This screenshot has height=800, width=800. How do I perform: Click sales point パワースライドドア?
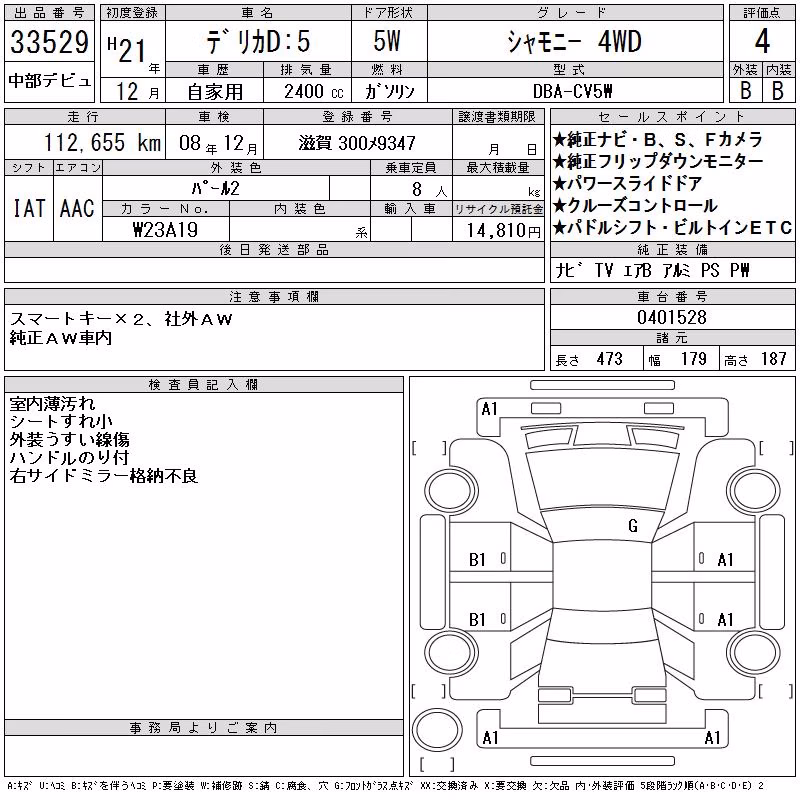pos(628,183)
